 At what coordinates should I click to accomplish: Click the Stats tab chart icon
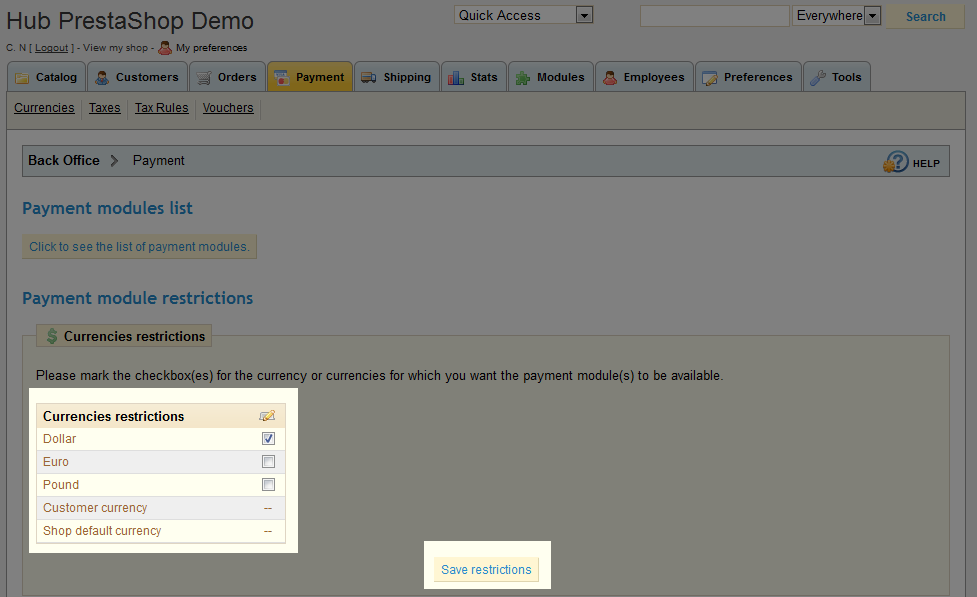click(456, 78)
